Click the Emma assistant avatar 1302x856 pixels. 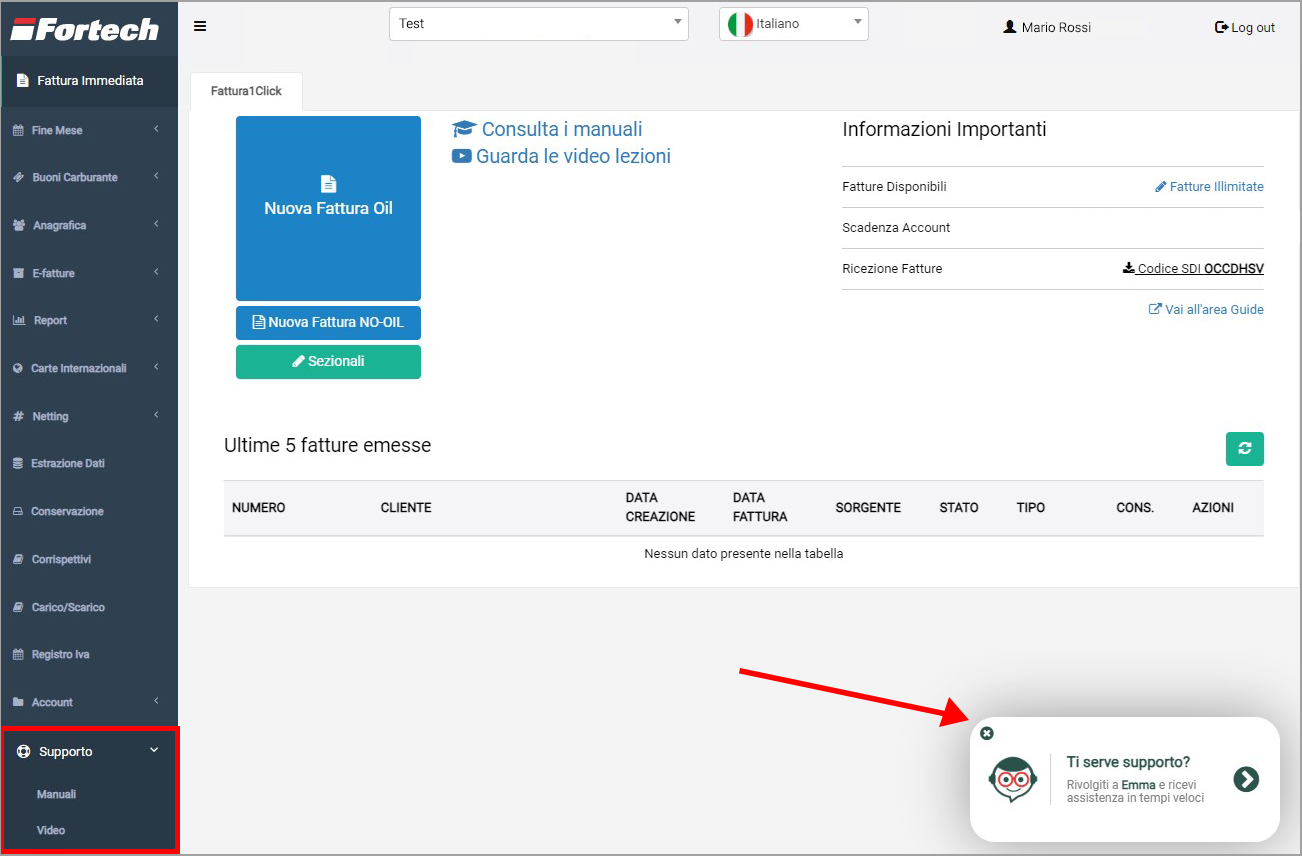1012,779
